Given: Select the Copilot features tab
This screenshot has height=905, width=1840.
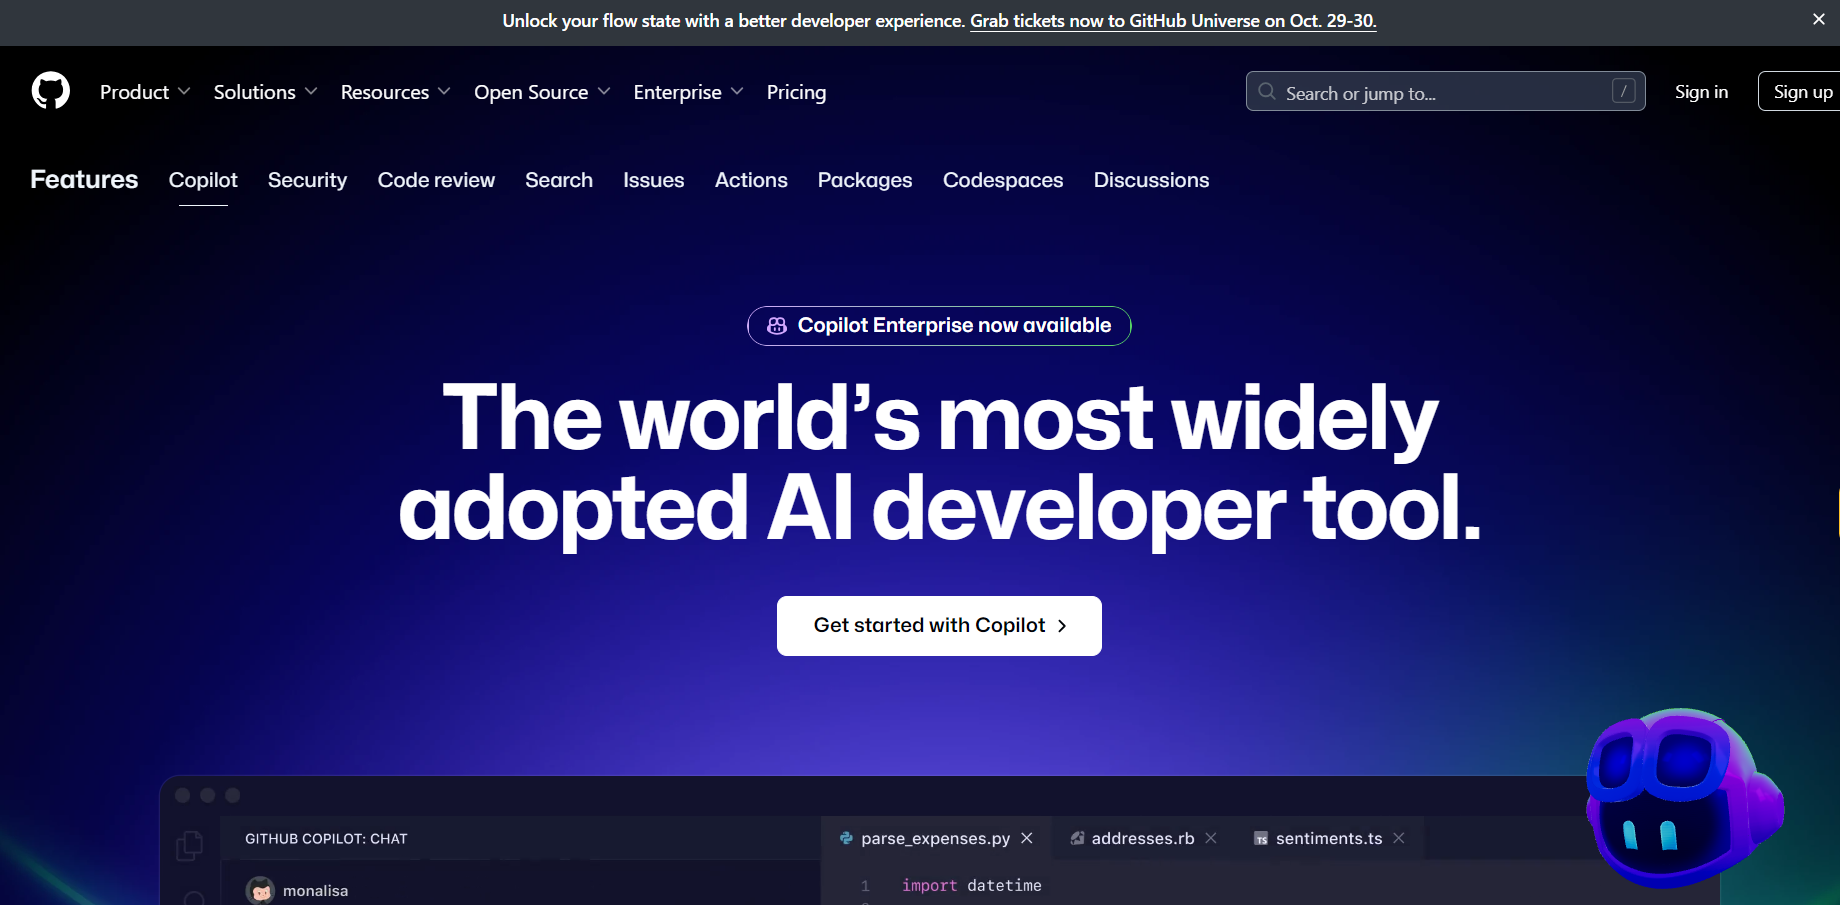Looking at the screenshot, I should [203, 180].
